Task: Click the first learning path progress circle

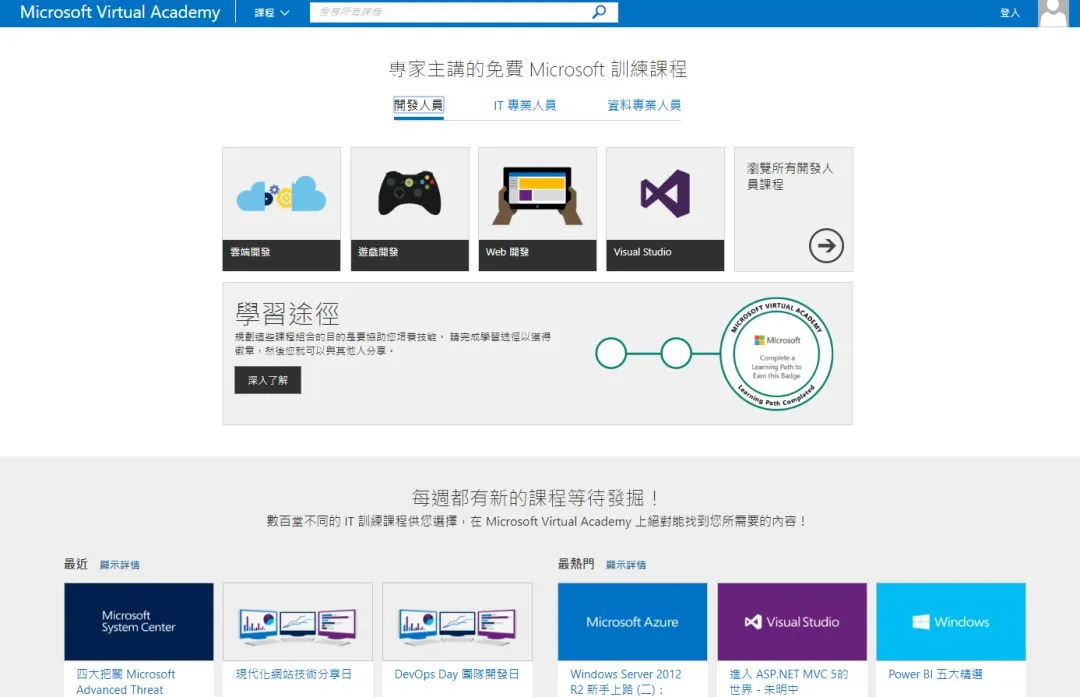Action: pyautogui.click(x=611, y=353)
